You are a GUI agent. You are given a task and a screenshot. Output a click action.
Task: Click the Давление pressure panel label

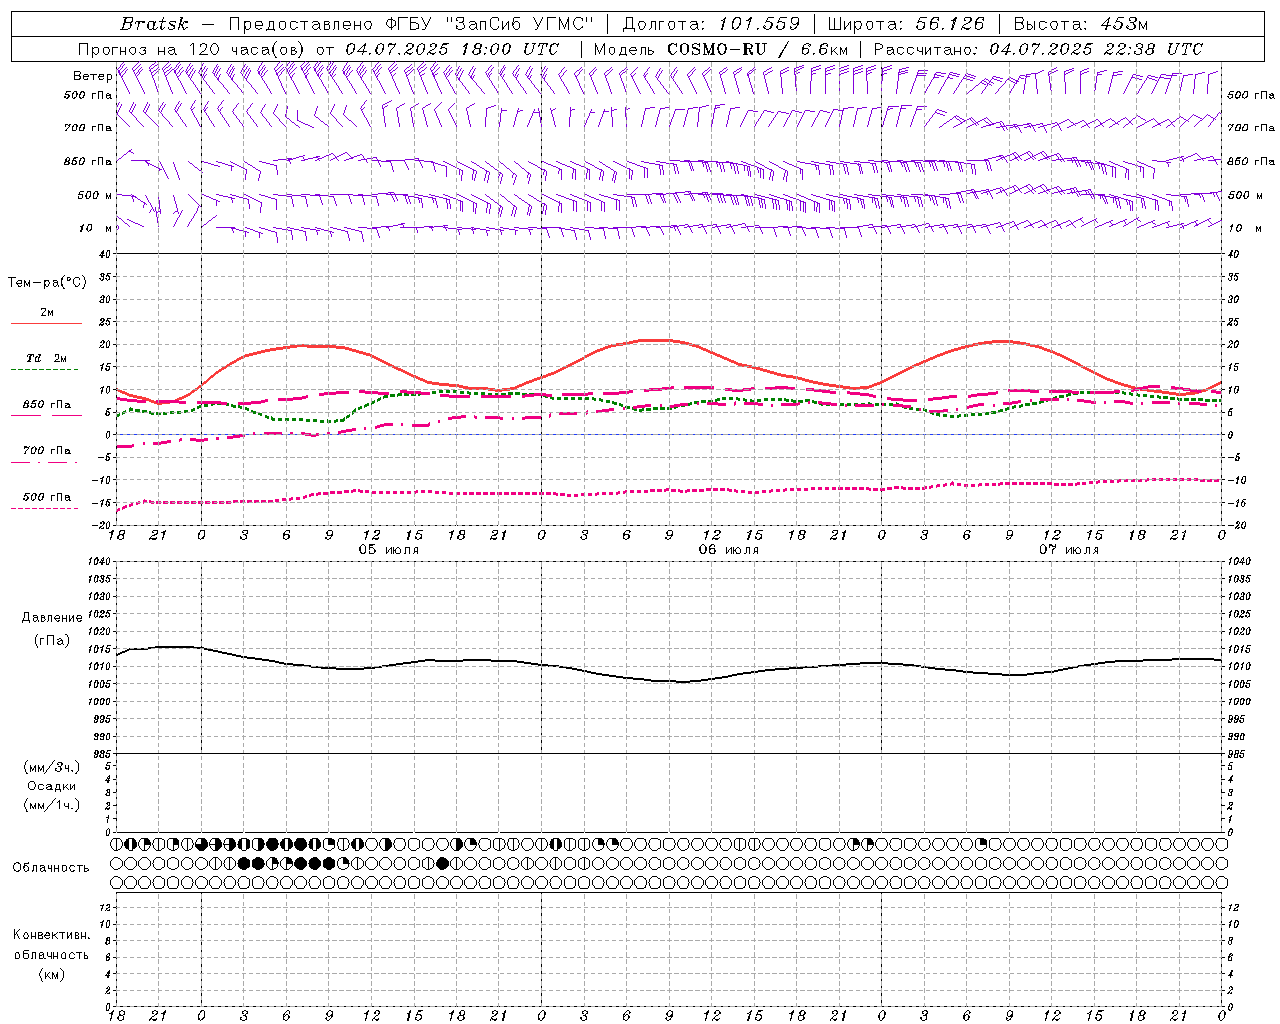52,618
